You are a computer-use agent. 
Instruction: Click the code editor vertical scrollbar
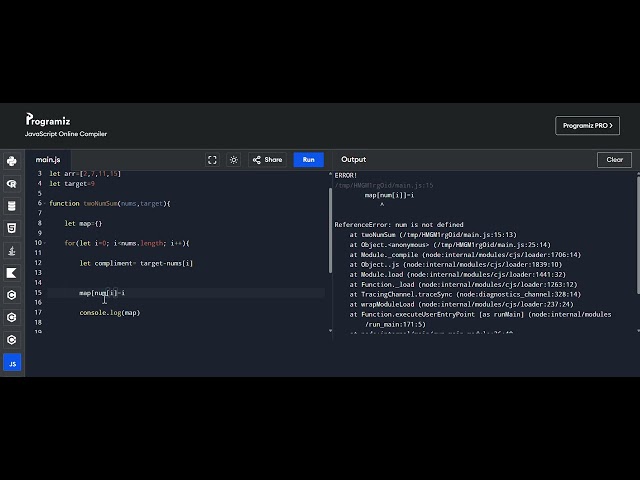[x=330, y=231]
